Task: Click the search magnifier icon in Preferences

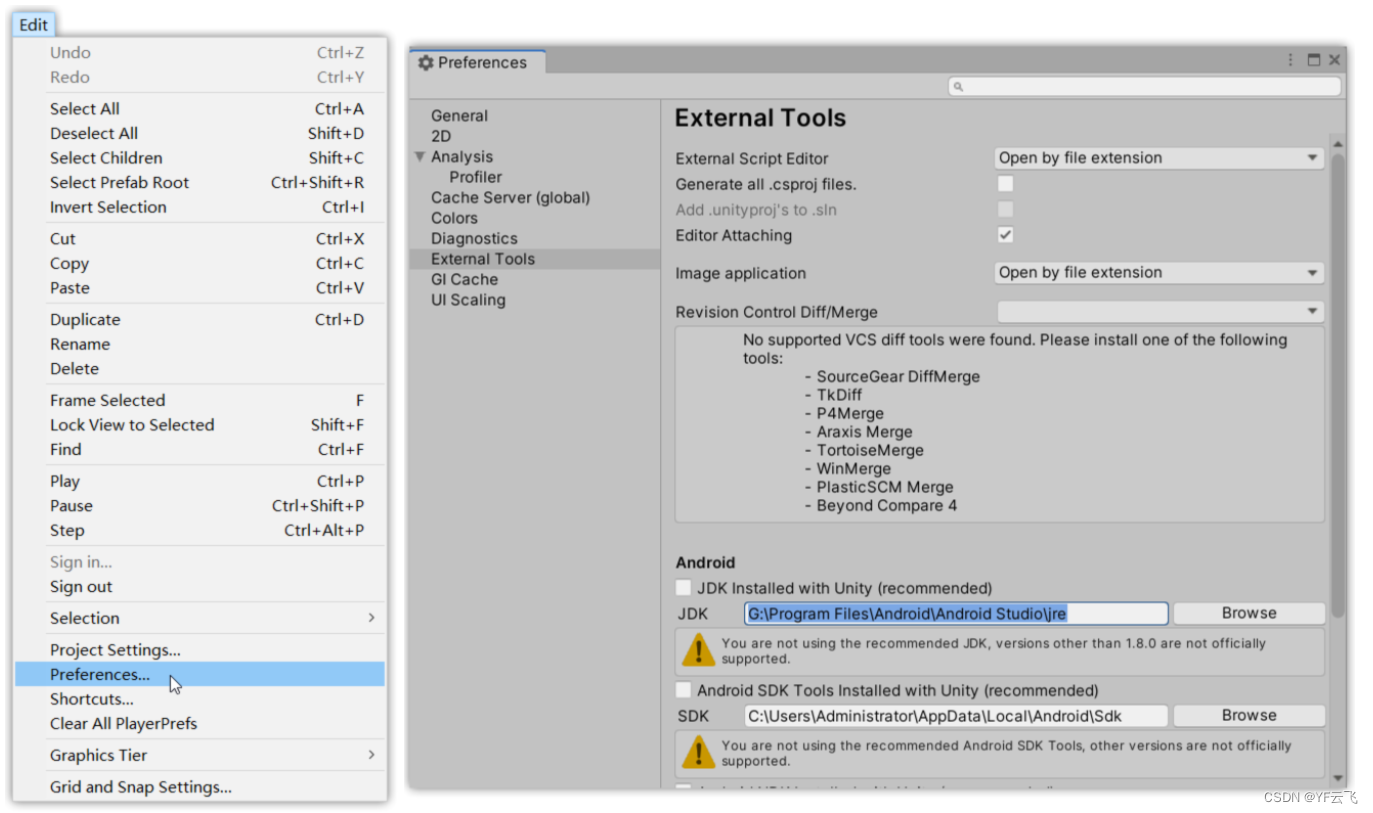Action: coord(958,87)
